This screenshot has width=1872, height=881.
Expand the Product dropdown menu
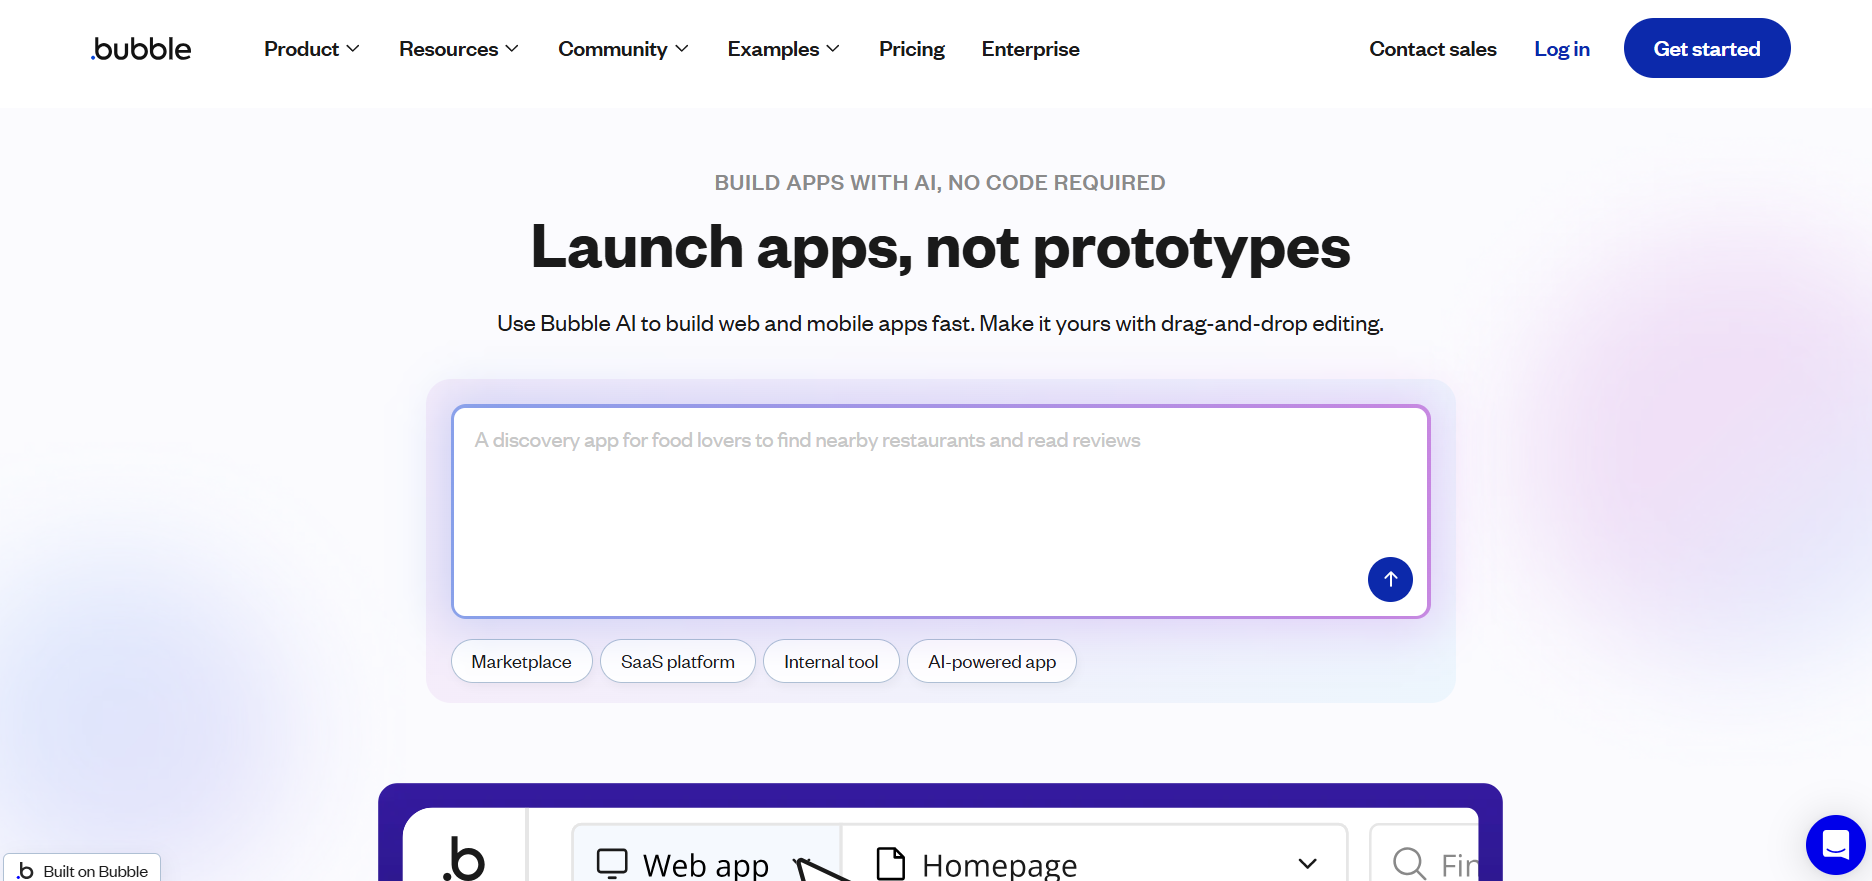(311, 49)
